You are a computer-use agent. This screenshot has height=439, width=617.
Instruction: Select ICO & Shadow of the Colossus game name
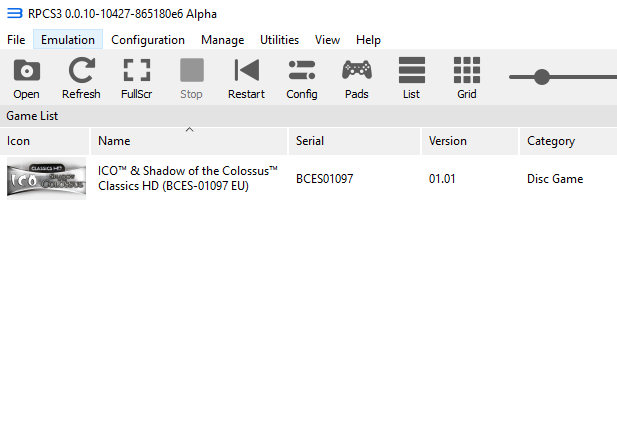tap(188, 178)
